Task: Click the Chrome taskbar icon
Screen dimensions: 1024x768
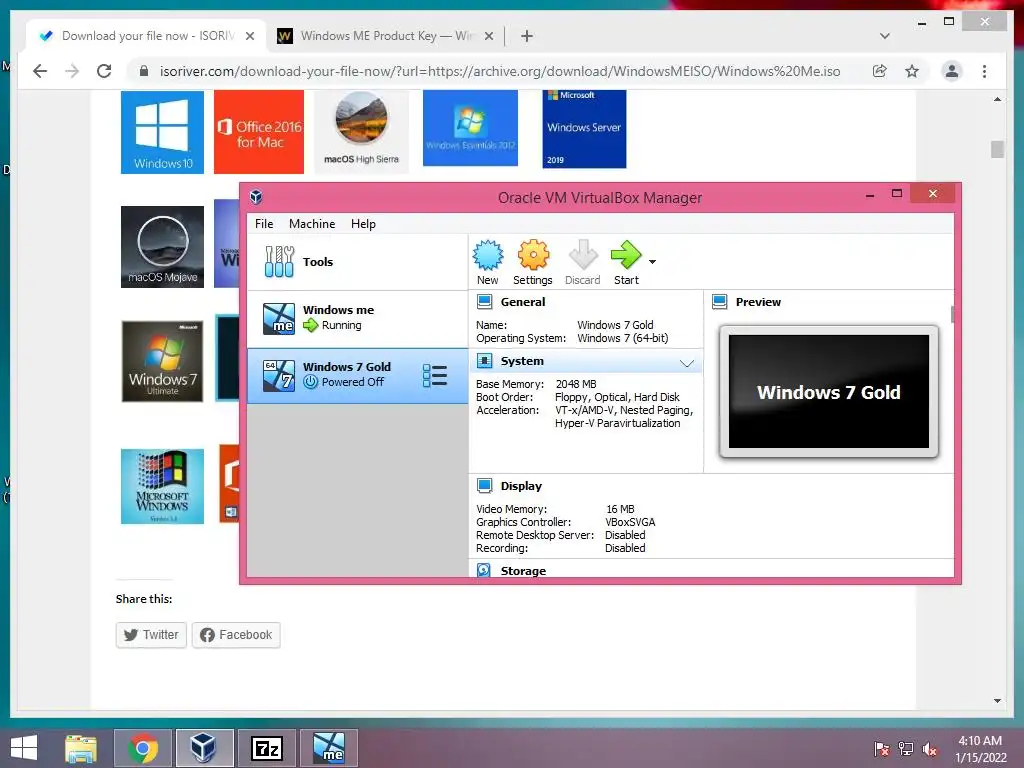Action: [143, 748]
